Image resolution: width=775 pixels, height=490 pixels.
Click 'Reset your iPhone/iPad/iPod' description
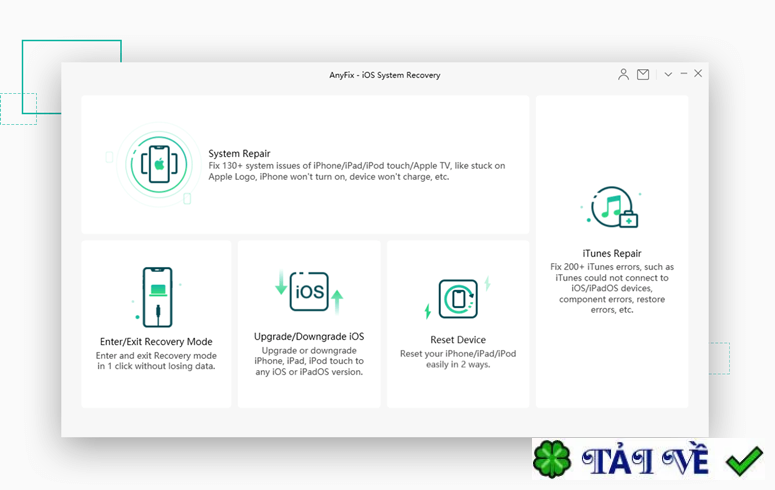458,359
